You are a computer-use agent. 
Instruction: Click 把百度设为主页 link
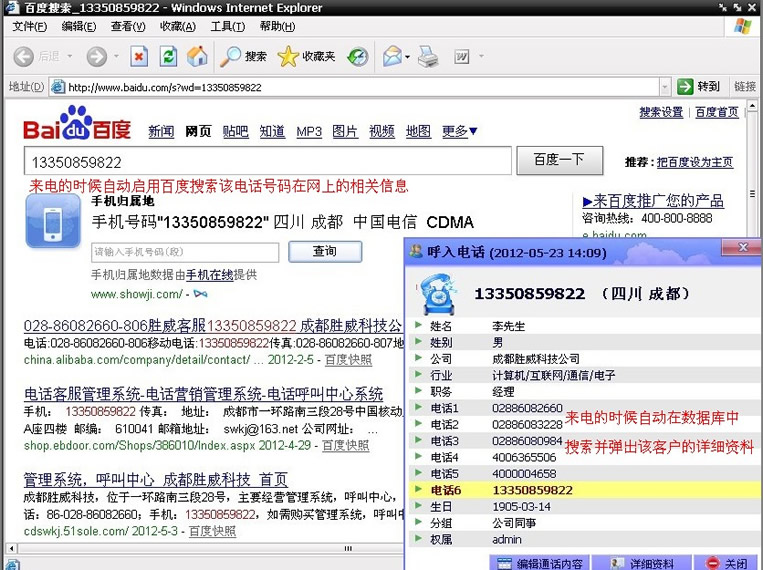(694, 162)
